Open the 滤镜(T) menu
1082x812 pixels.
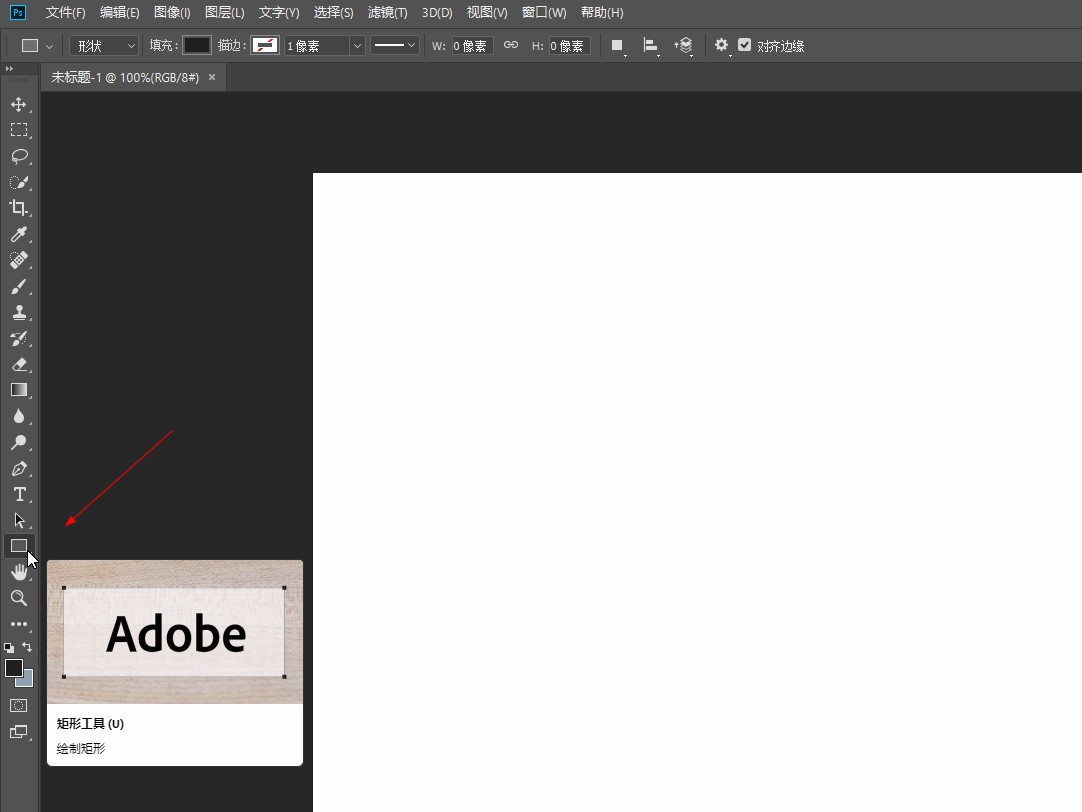(387, 12)
